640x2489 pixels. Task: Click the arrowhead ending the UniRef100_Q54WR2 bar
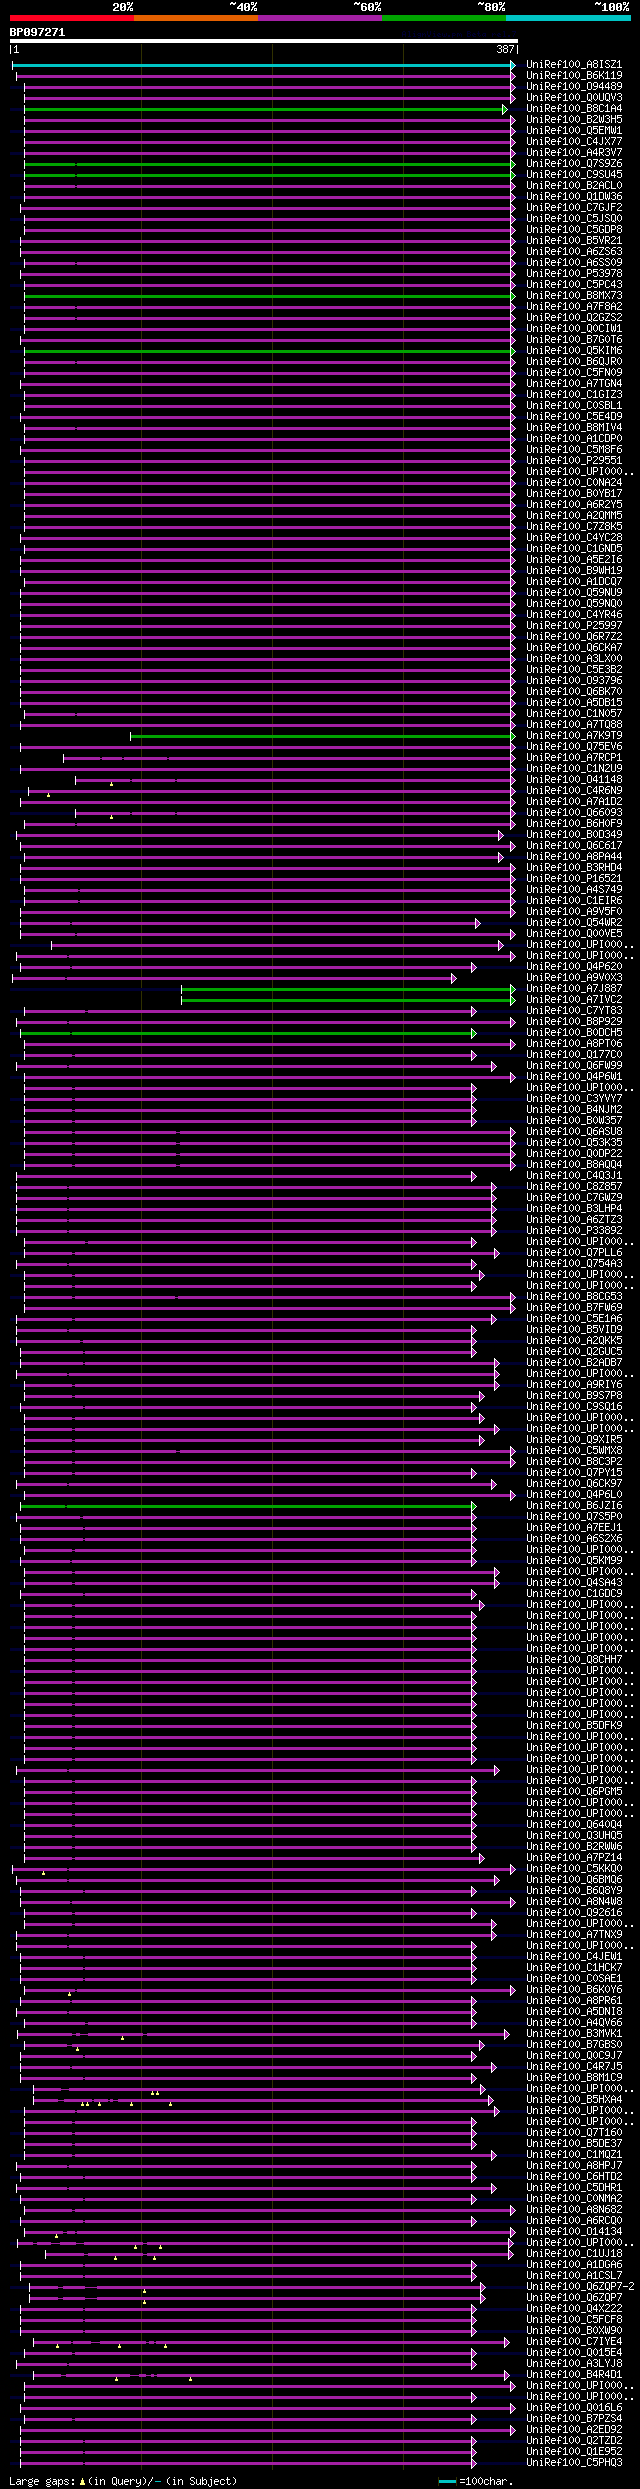(x=478, y=923)
